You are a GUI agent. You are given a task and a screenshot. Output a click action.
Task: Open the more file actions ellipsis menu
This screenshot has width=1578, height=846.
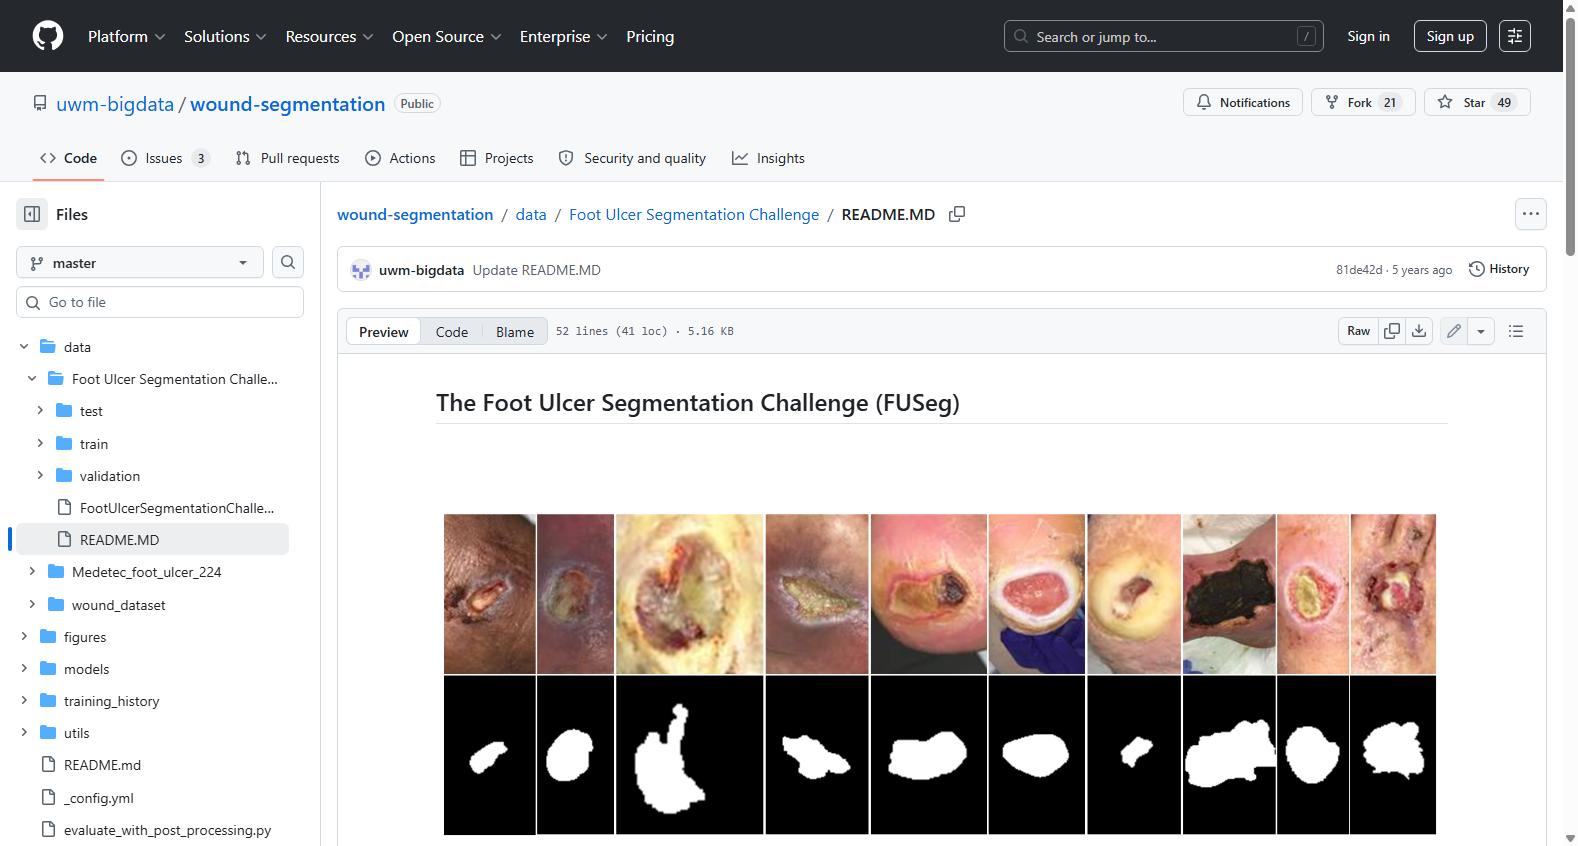[1531, 214]
